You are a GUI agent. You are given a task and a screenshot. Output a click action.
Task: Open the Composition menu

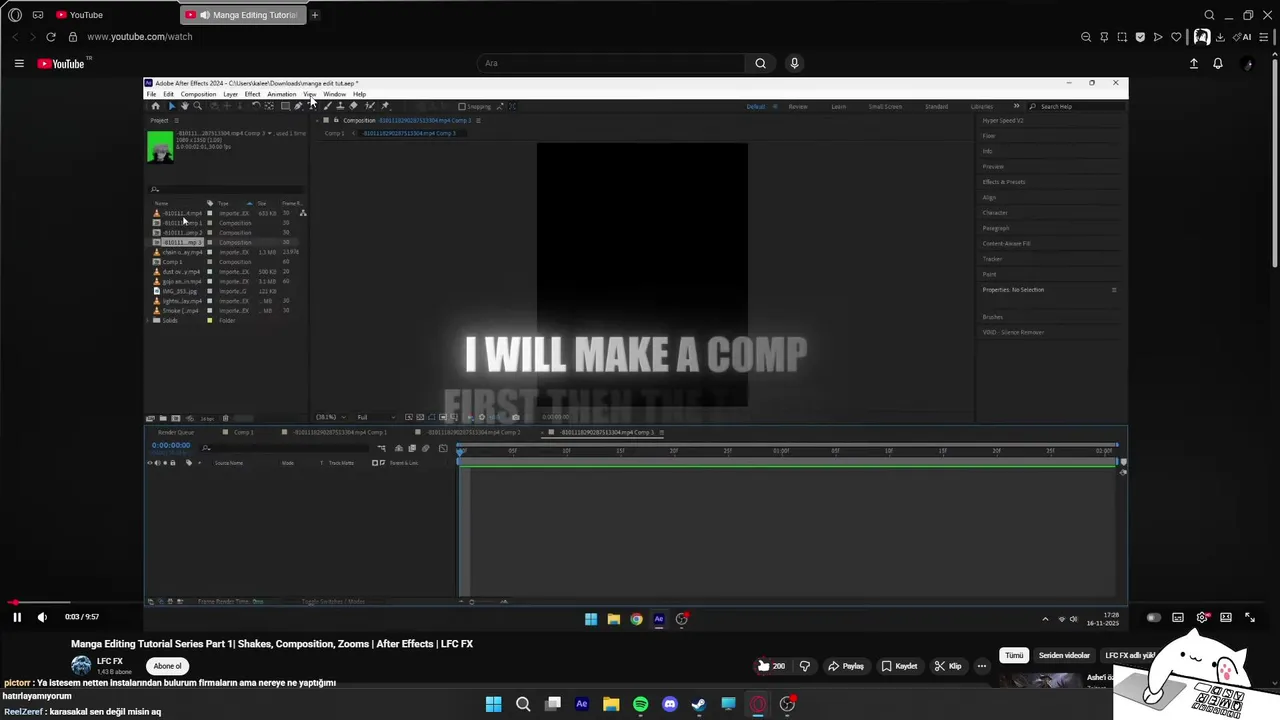198,94
